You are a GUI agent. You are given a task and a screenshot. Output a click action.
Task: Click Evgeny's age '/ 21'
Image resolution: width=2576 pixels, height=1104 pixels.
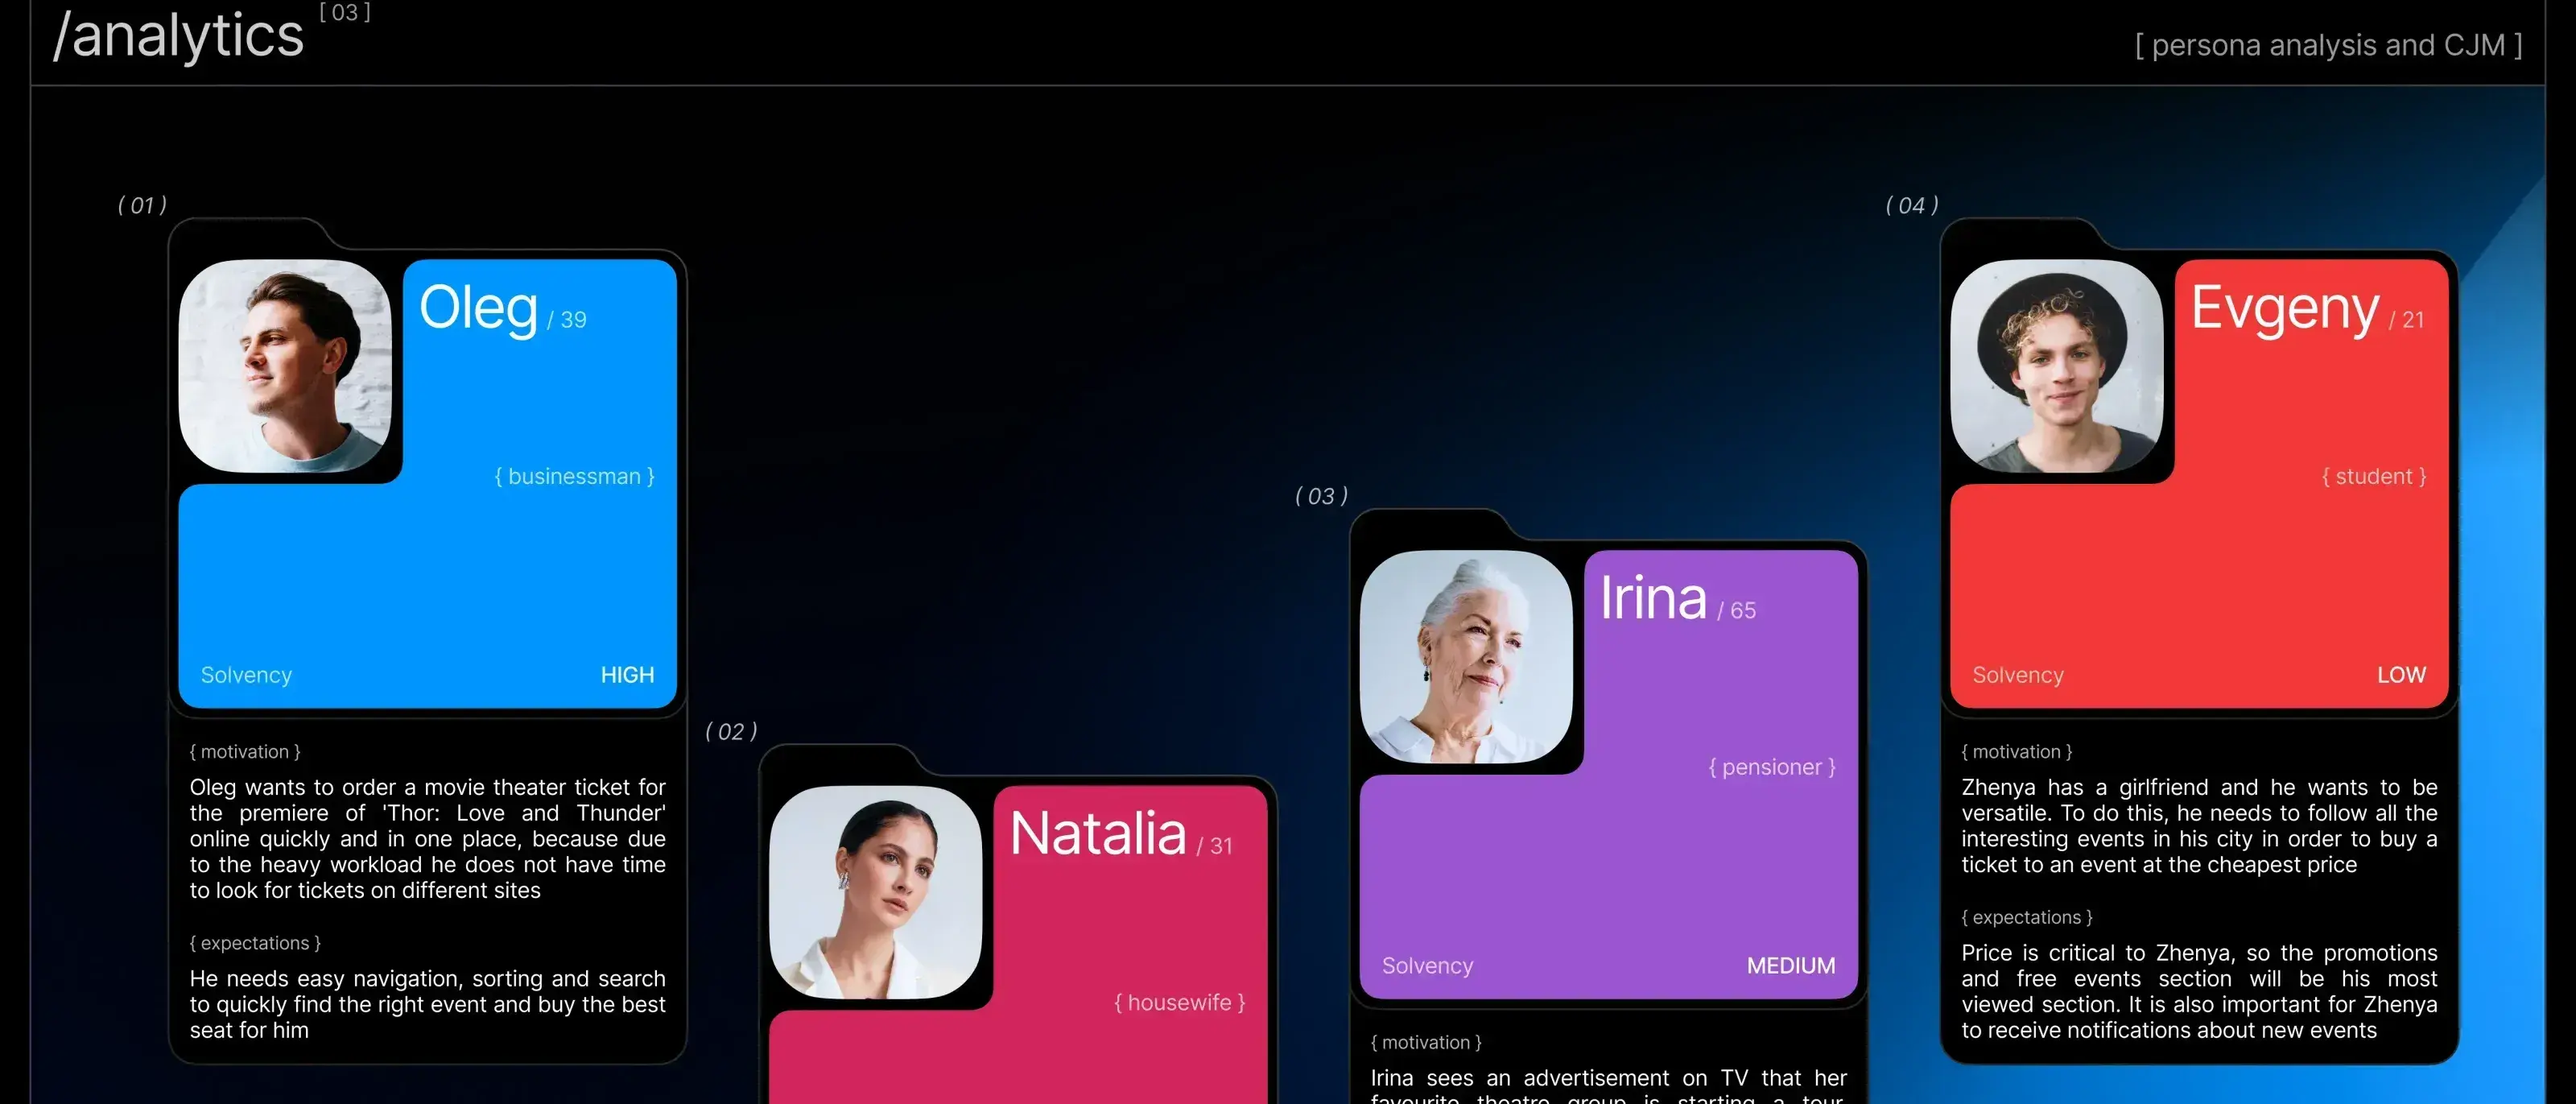[x=2406, y=320]
